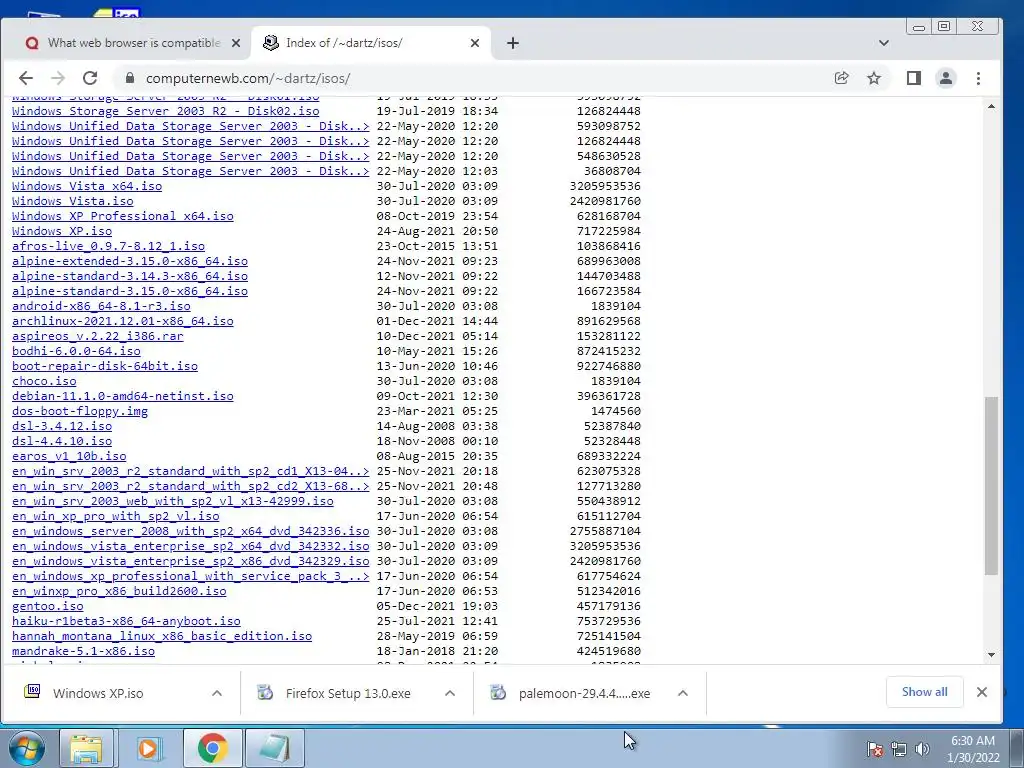This screenshot has width=1024, height=768.
Task: Open the Windows_XP.iso link
Action: pos(62,231)
